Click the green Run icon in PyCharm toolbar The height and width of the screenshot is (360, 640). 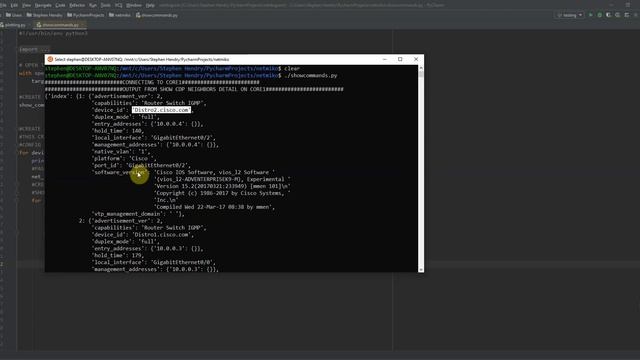(x=591, y=15)
